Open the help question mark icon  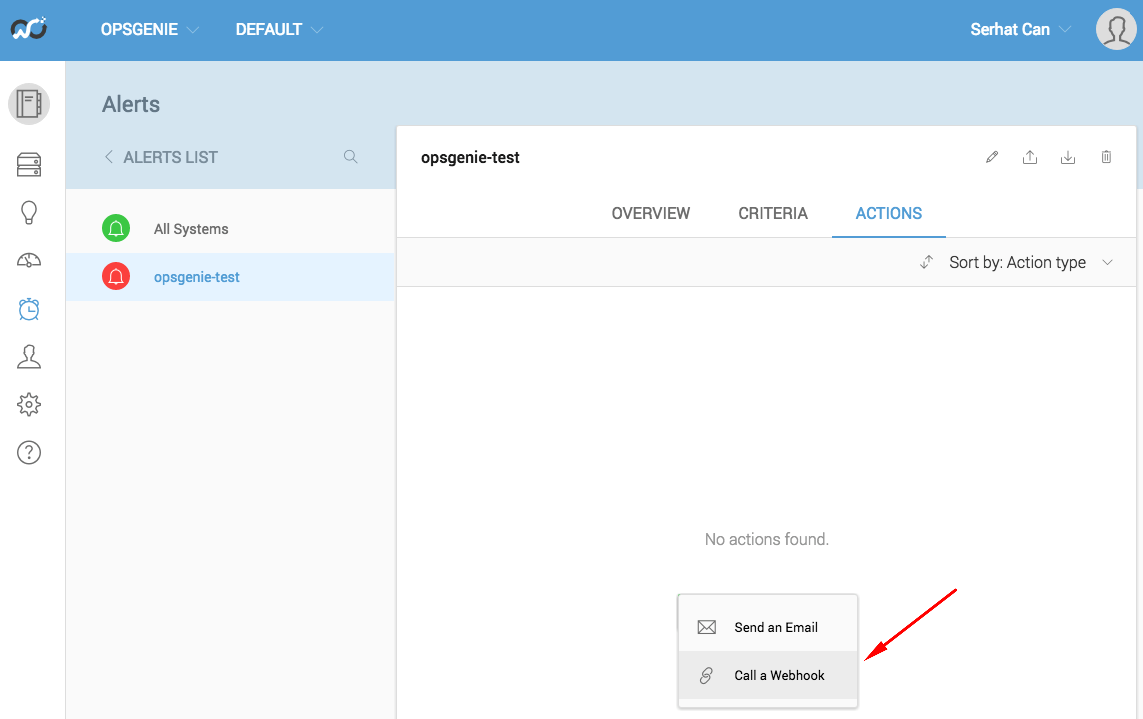click(29, 452)
